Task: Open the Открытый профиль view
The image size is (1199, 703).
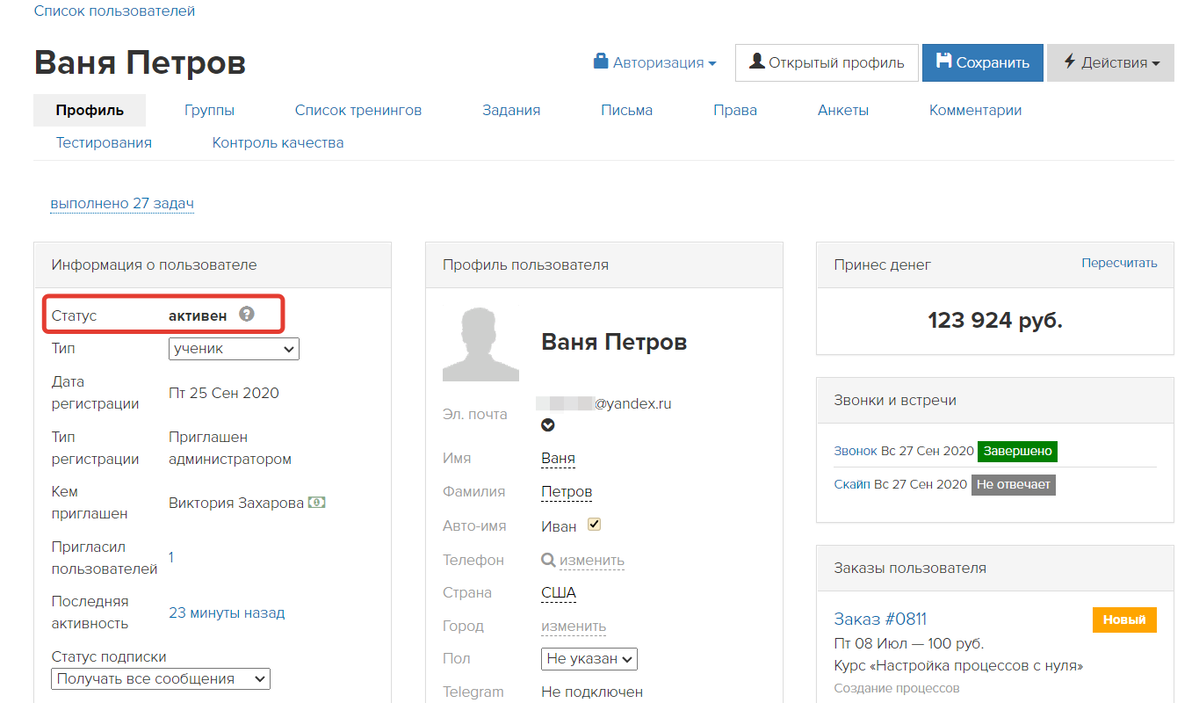Action: coord(827,63)
